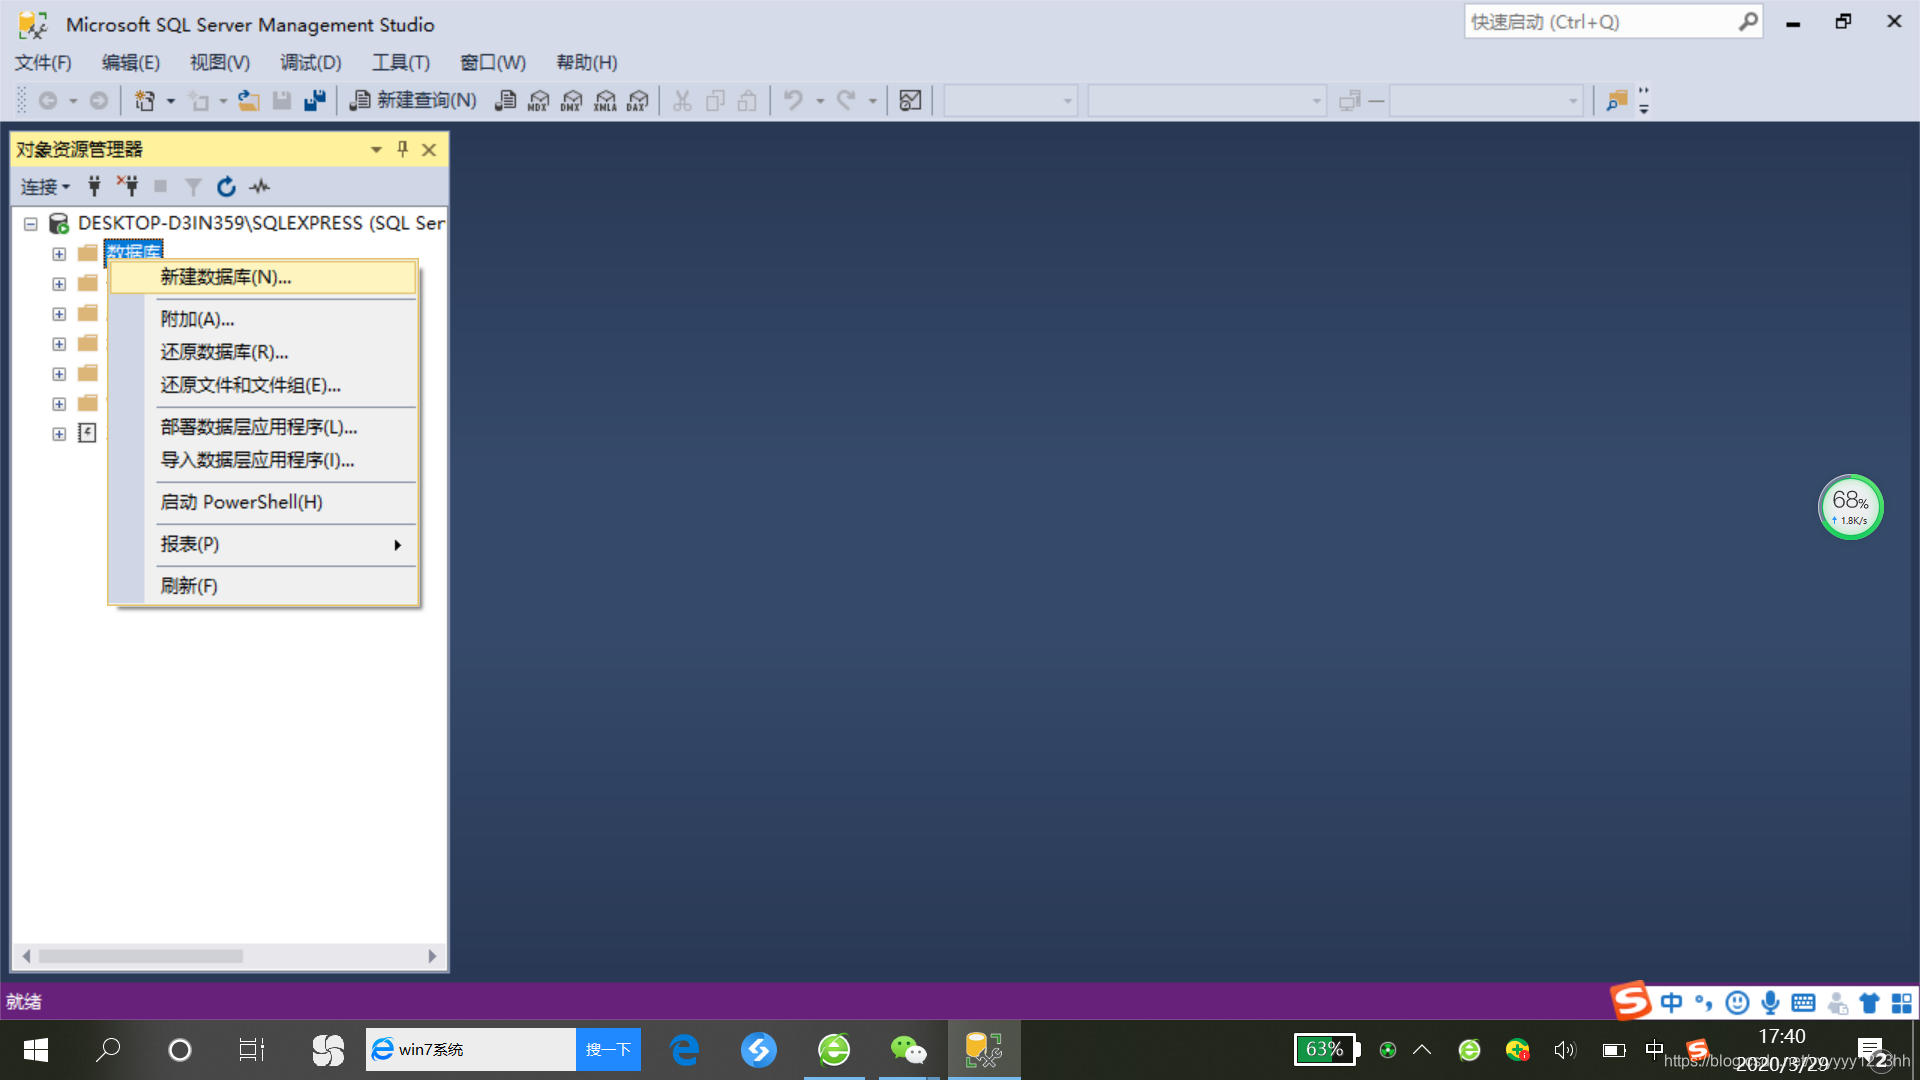
Task: Open the Windows Start menu
Action: pos(36,1050)
